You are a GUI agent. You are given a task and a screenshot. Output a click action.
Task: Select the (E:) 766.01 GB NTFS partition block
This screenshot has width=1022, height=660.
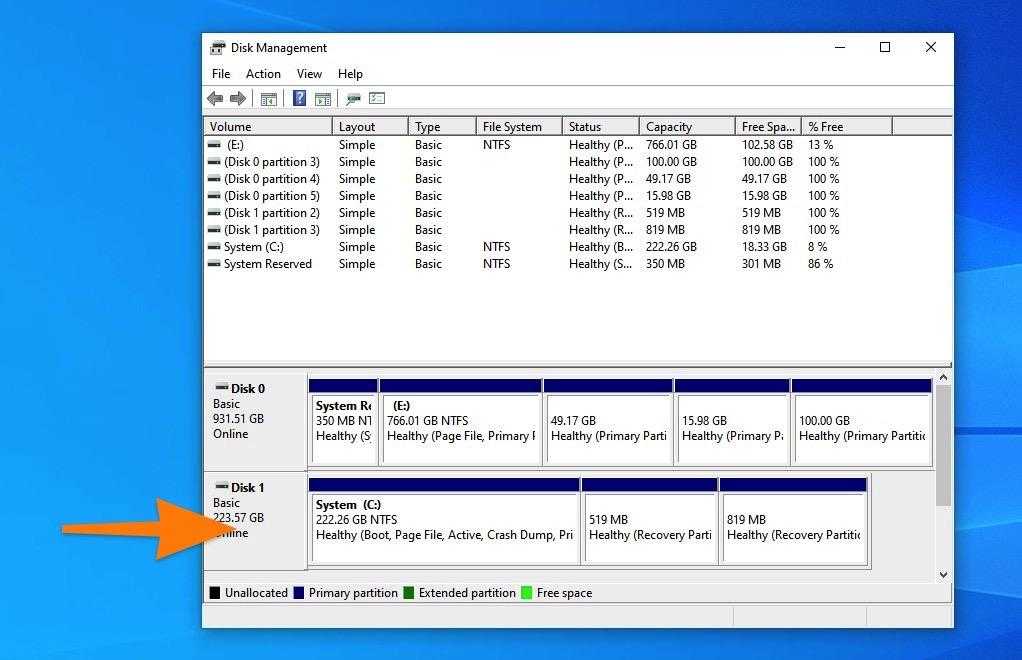coord(460,428)
